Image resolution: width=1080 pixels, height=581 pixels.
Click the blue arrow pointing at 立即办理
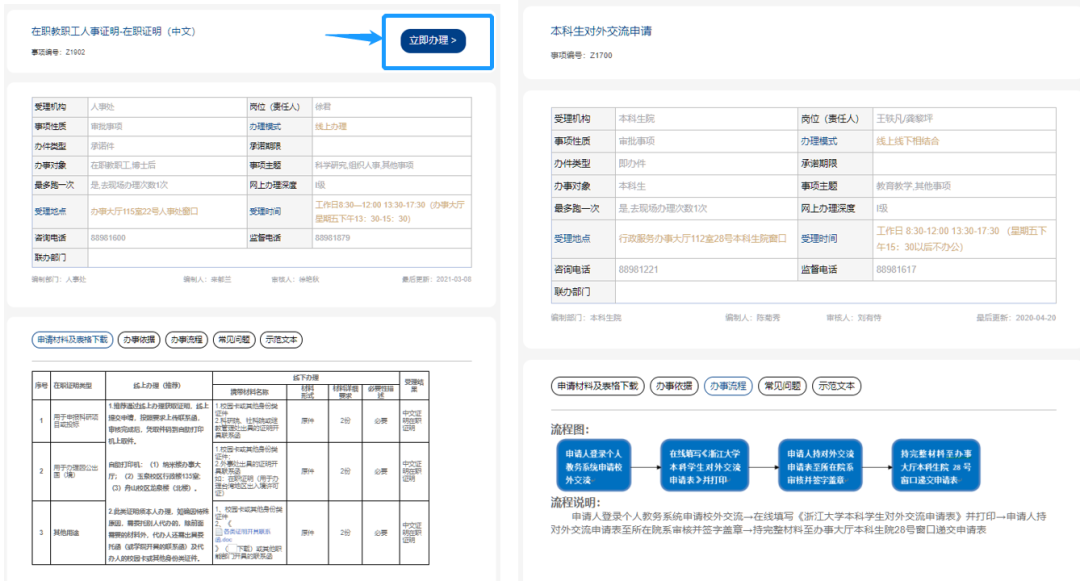pyautogui.click(x=354, y=39)
